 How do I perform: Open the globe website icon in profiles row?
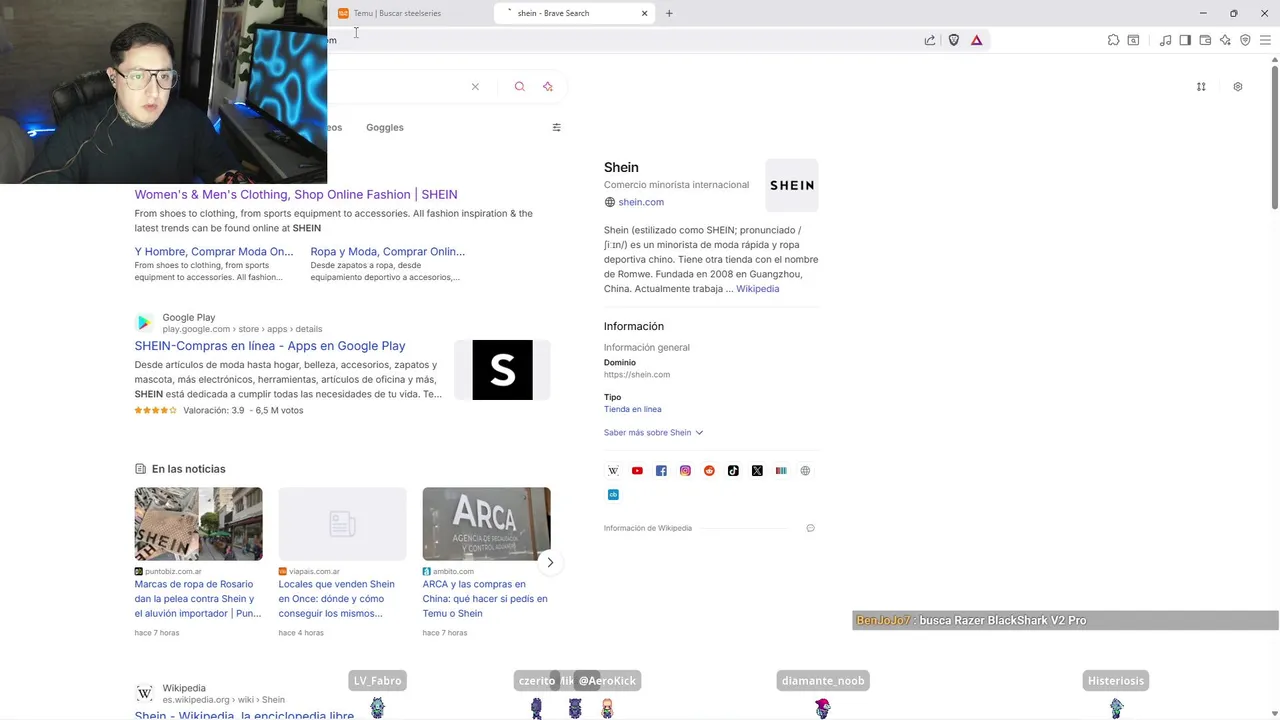(x=805, y=471)
